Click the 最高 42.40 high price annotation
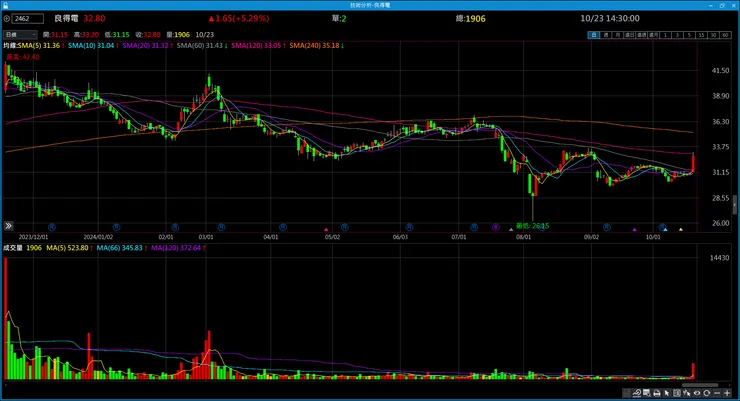The image size is (740, 401). 23,57
